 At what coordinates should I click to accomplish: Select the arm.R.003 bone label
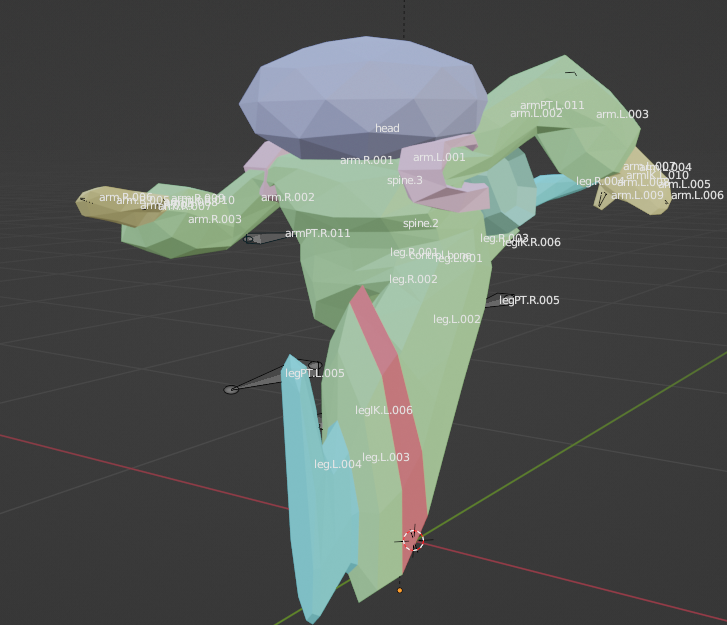[x=215, y=219]
